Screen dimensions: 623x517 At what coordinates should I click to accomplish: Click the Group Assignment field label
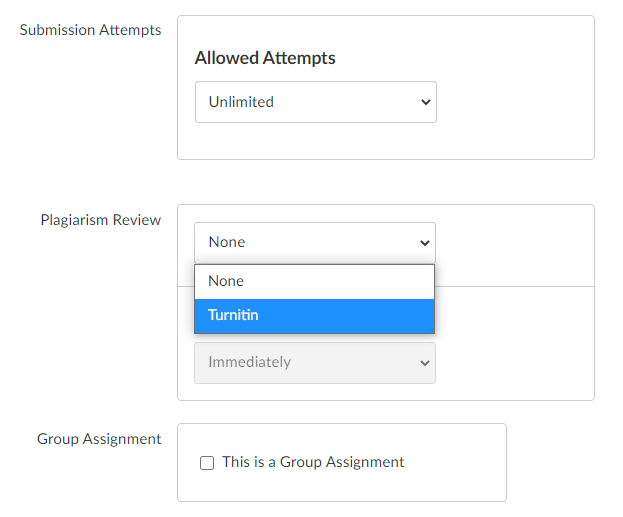[x=99, y=439]
